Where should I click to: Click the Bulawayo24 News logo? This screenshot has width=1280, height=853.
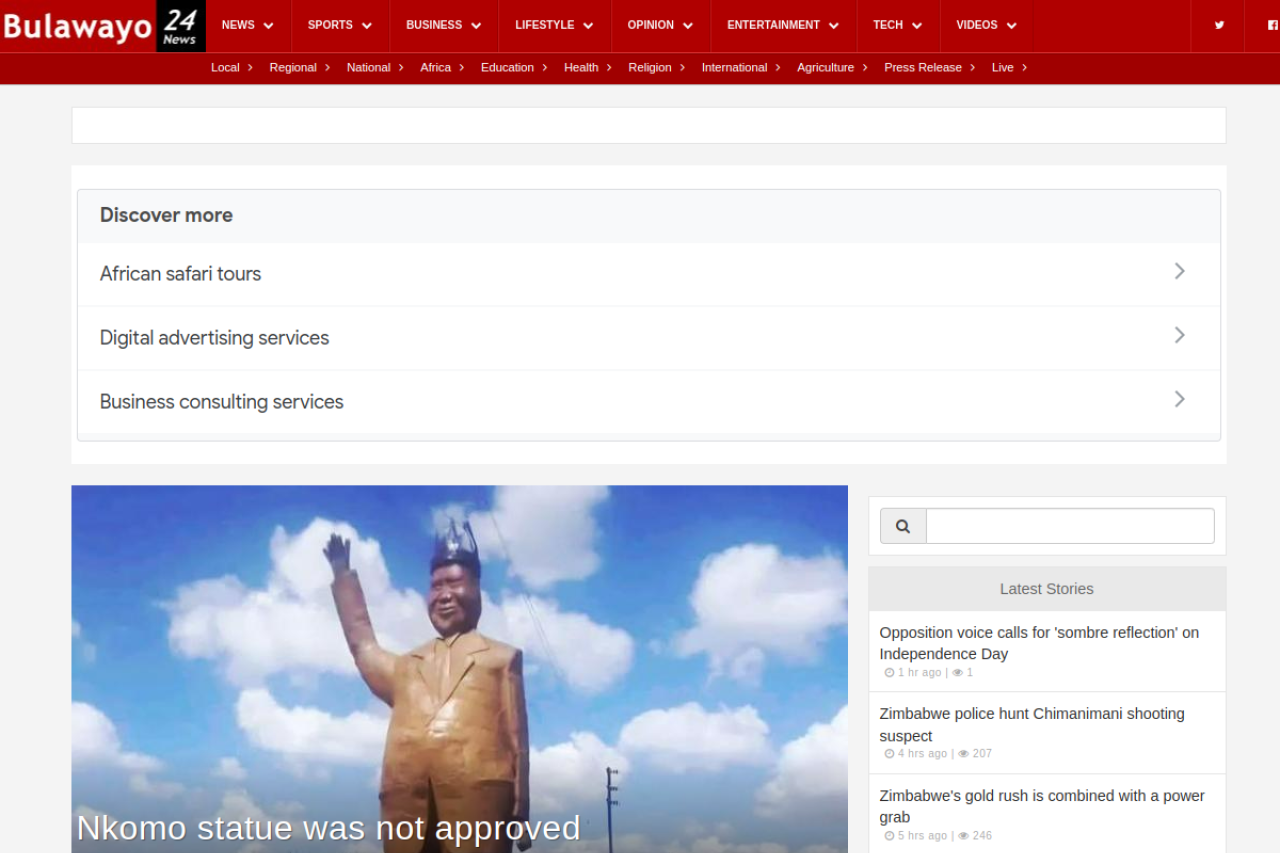(103, 26)
